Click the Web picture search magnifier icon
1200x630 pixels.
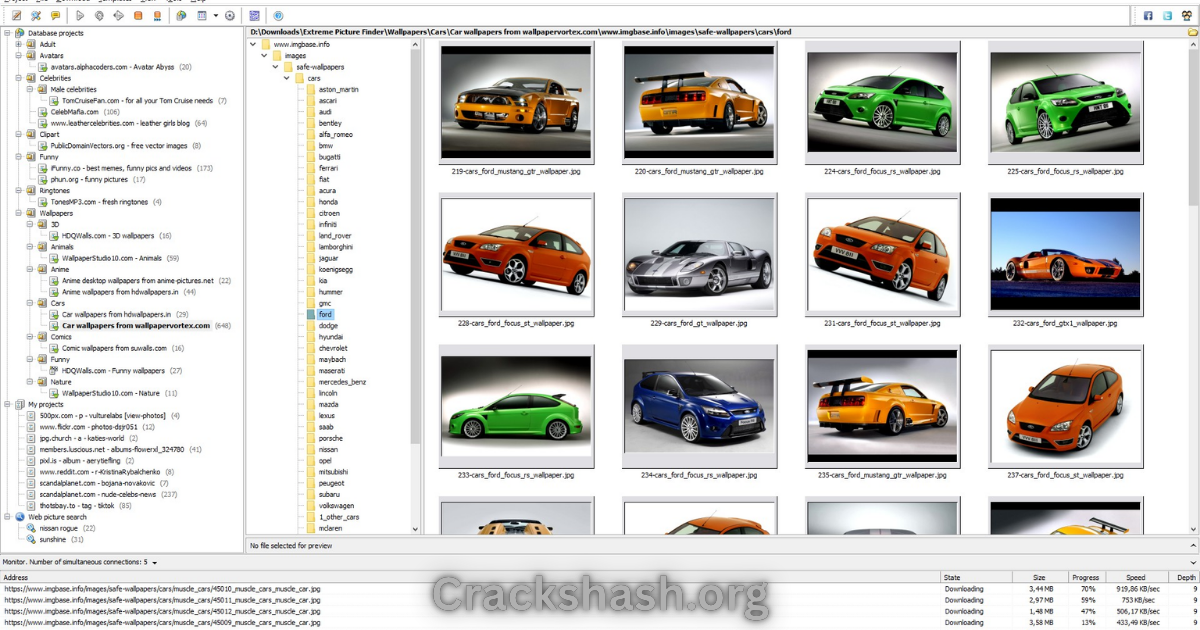[x=20, y=517]
